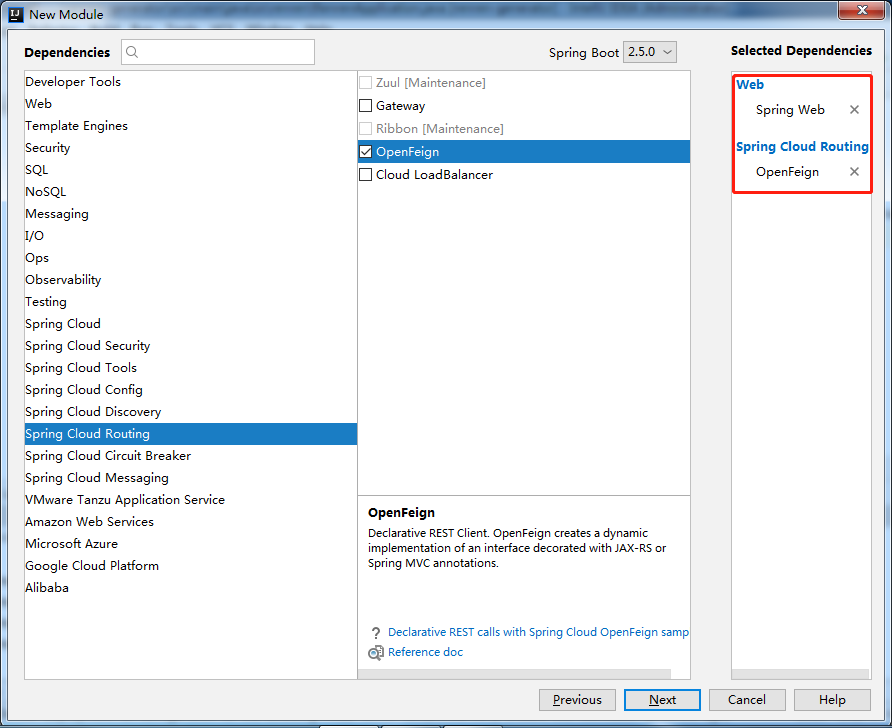This screenshot has width=892, height=728.
Task: Select Spring Cloud Security category
Action: click(191, 346)
